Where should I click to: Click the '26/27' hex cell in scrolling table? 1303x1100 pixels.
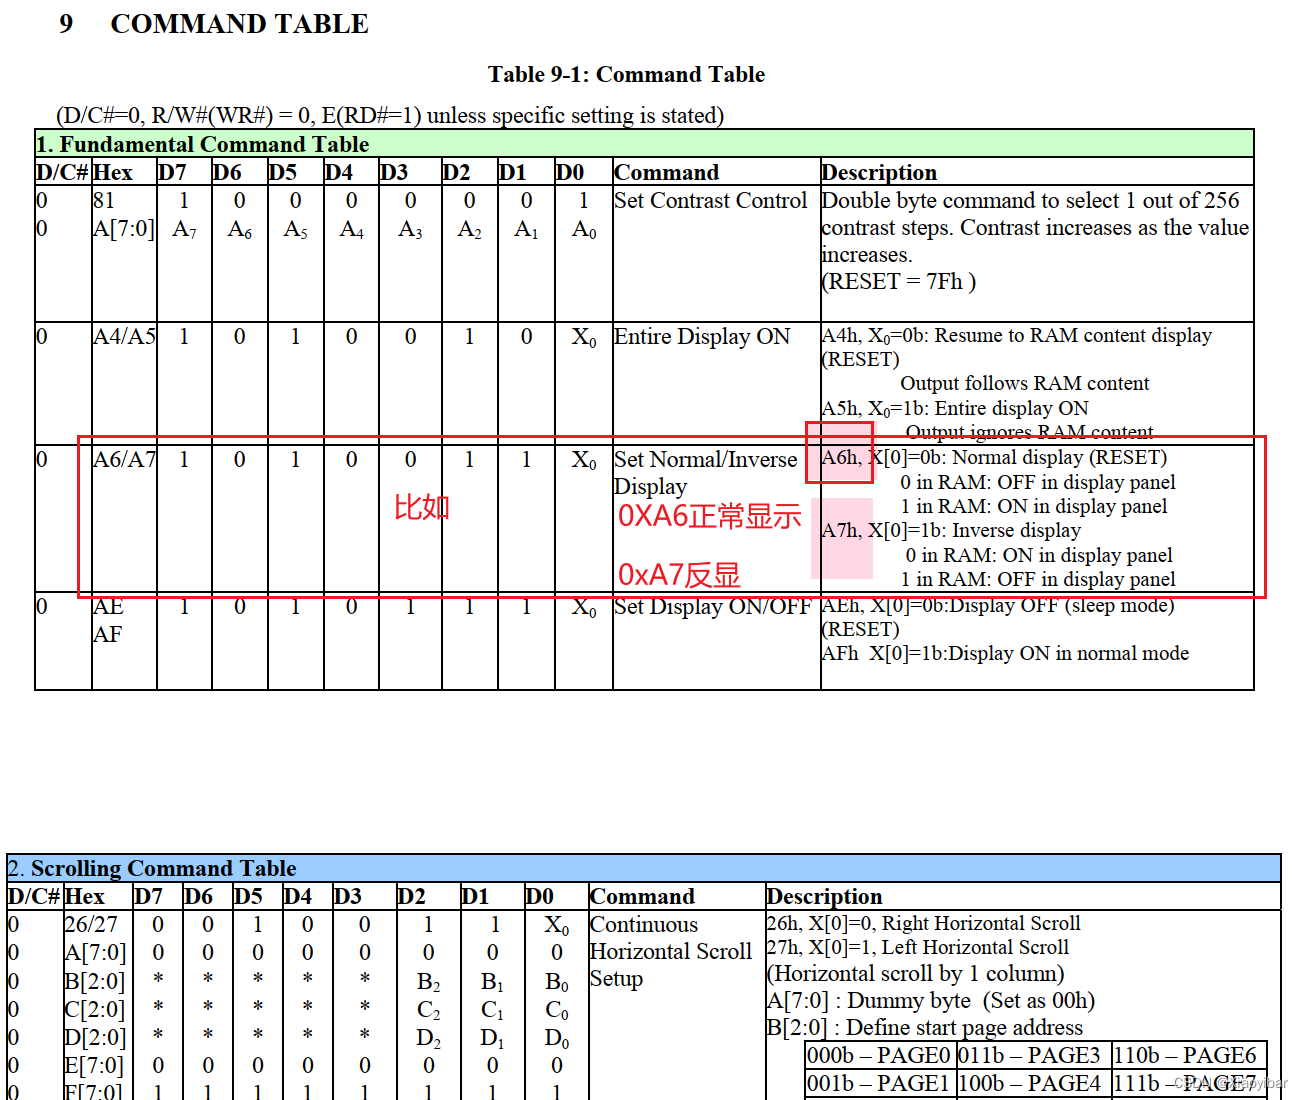(90, 925)
